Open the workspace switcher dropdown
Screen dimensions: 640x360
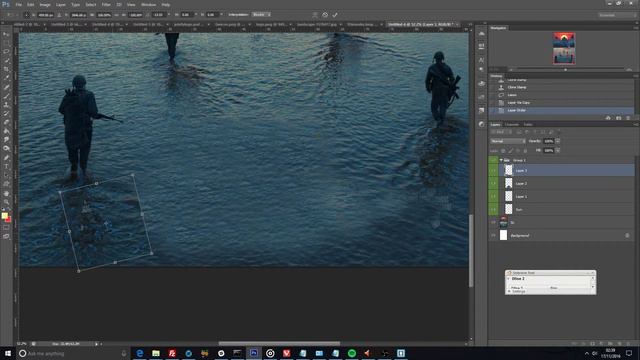617,15
